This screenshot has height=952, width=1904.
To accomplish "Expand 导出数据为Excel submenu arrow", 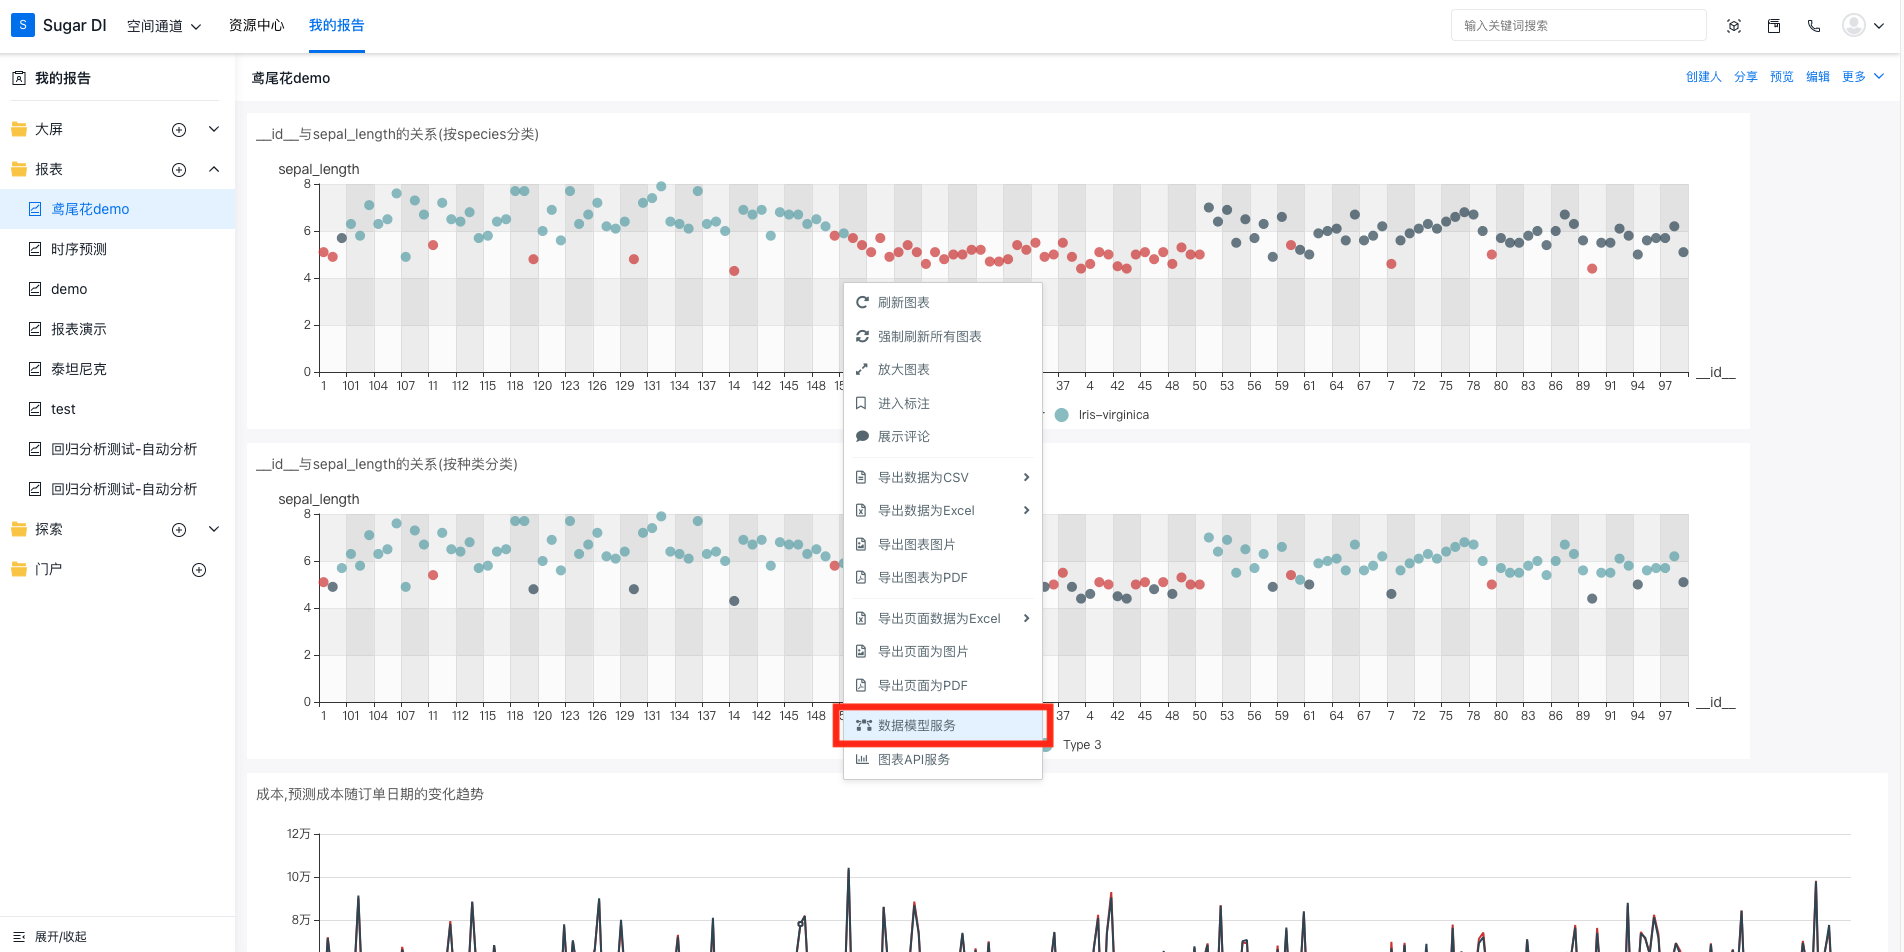I will coord(1026,510).
